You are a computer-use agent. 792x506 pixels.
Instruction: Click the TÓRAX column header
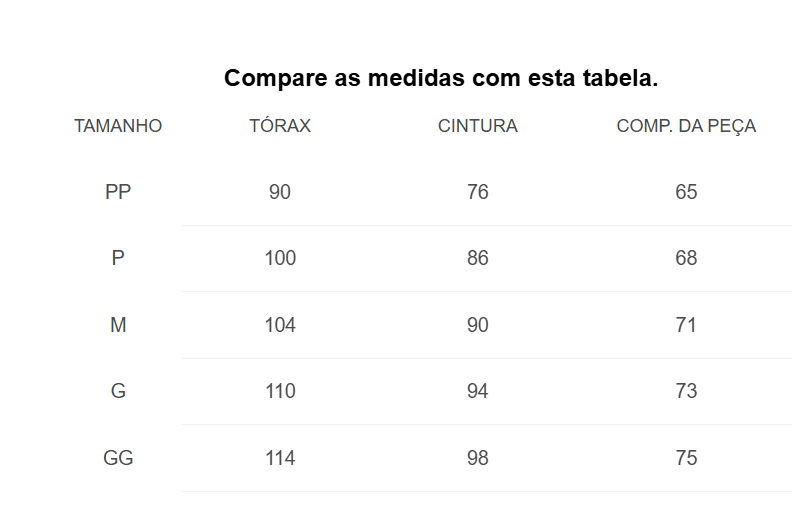point(280,125)
